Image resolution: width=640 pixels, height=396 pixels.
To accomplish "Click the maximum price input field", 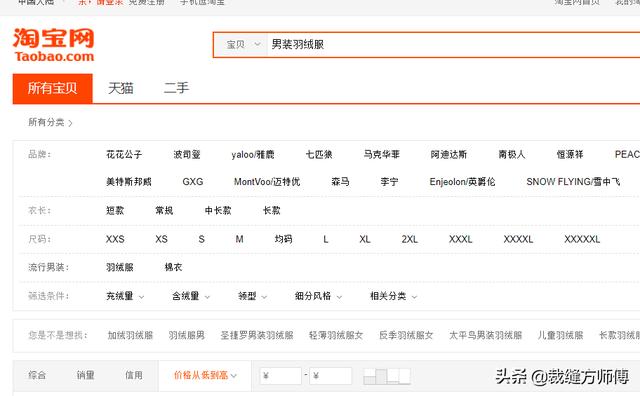I will coord(331,376).
